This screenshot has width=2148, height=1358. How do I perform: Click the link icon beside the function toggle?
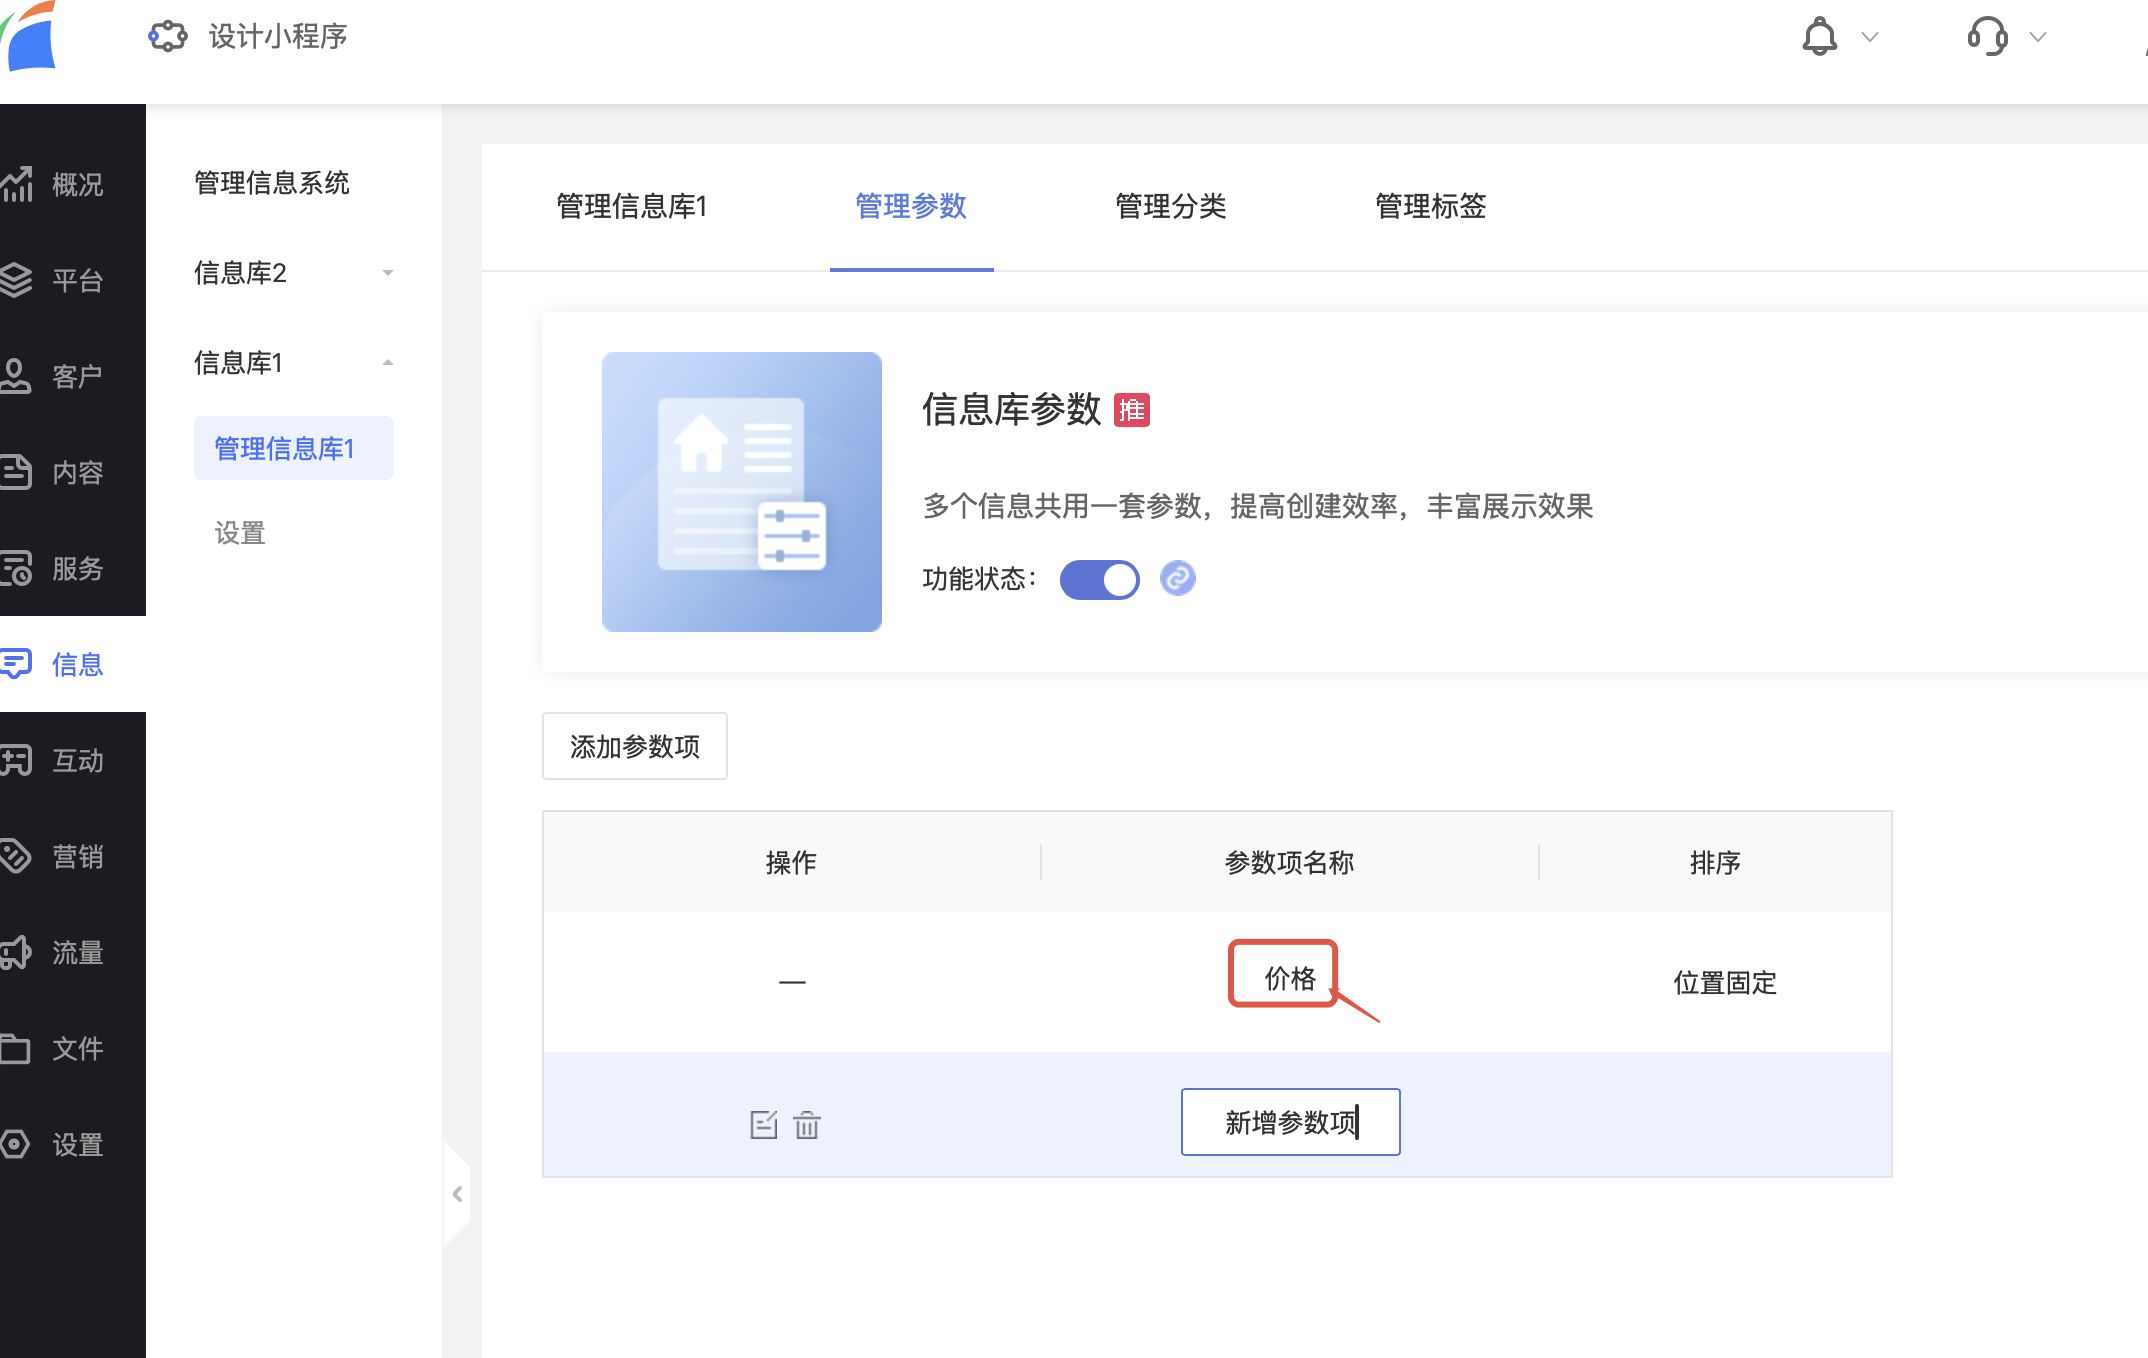click(x=1177, y=578)
